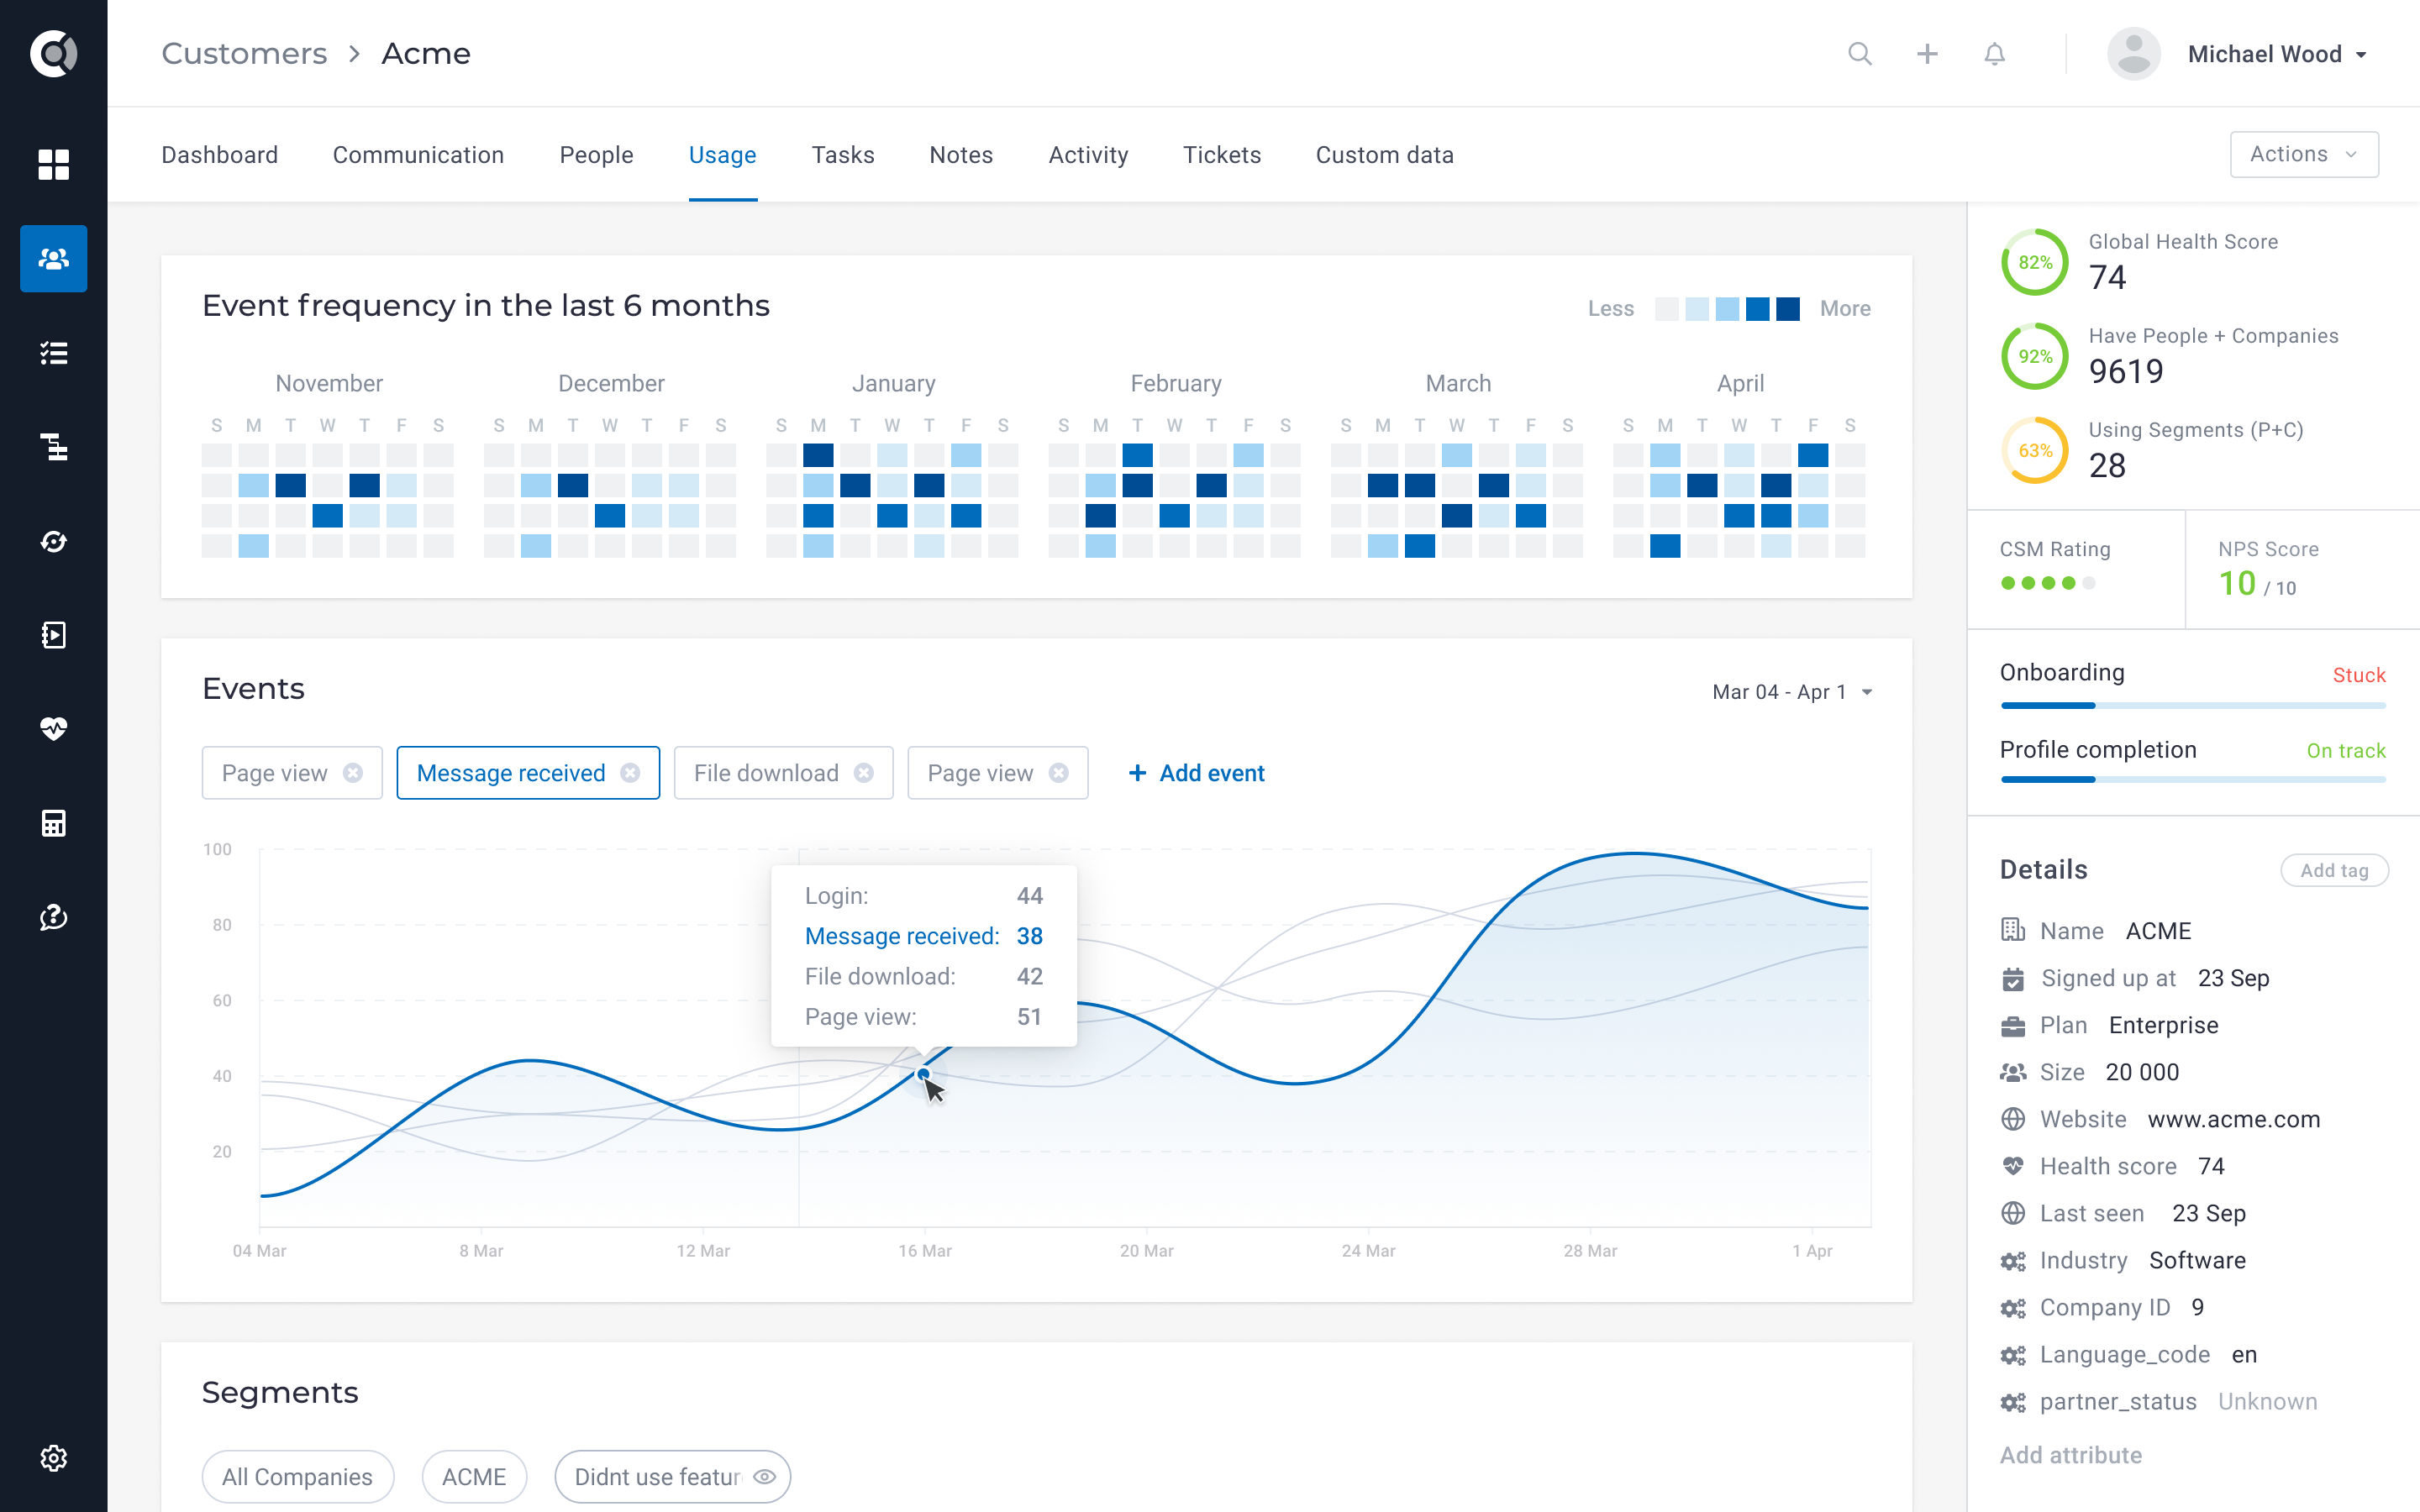Viewport: 2420px width, 1512px height.
Task: Click the Health monitoring icon in sidebar
Action: click(50, 728)
